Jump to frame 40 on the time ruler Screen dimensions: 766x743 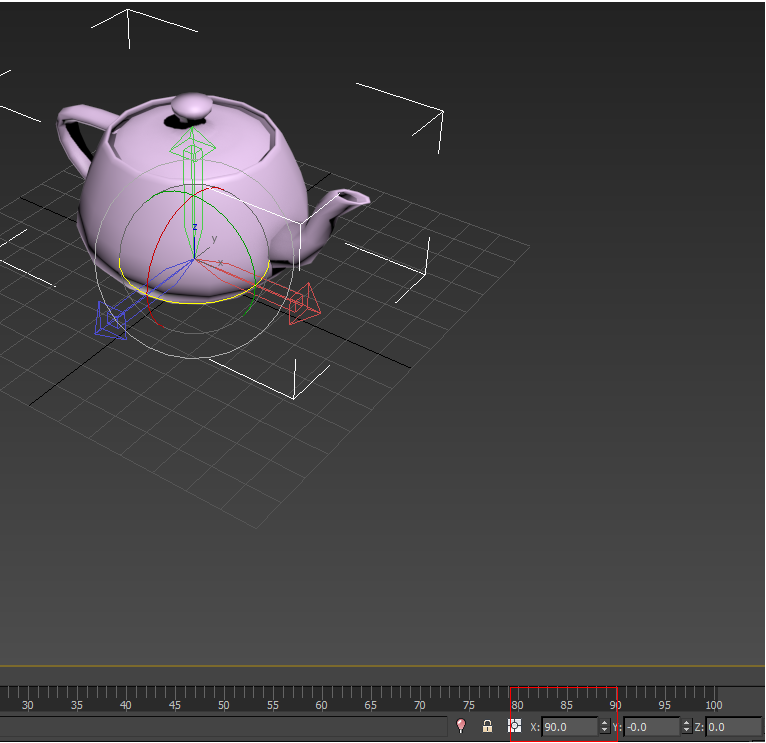pos(126,705)
